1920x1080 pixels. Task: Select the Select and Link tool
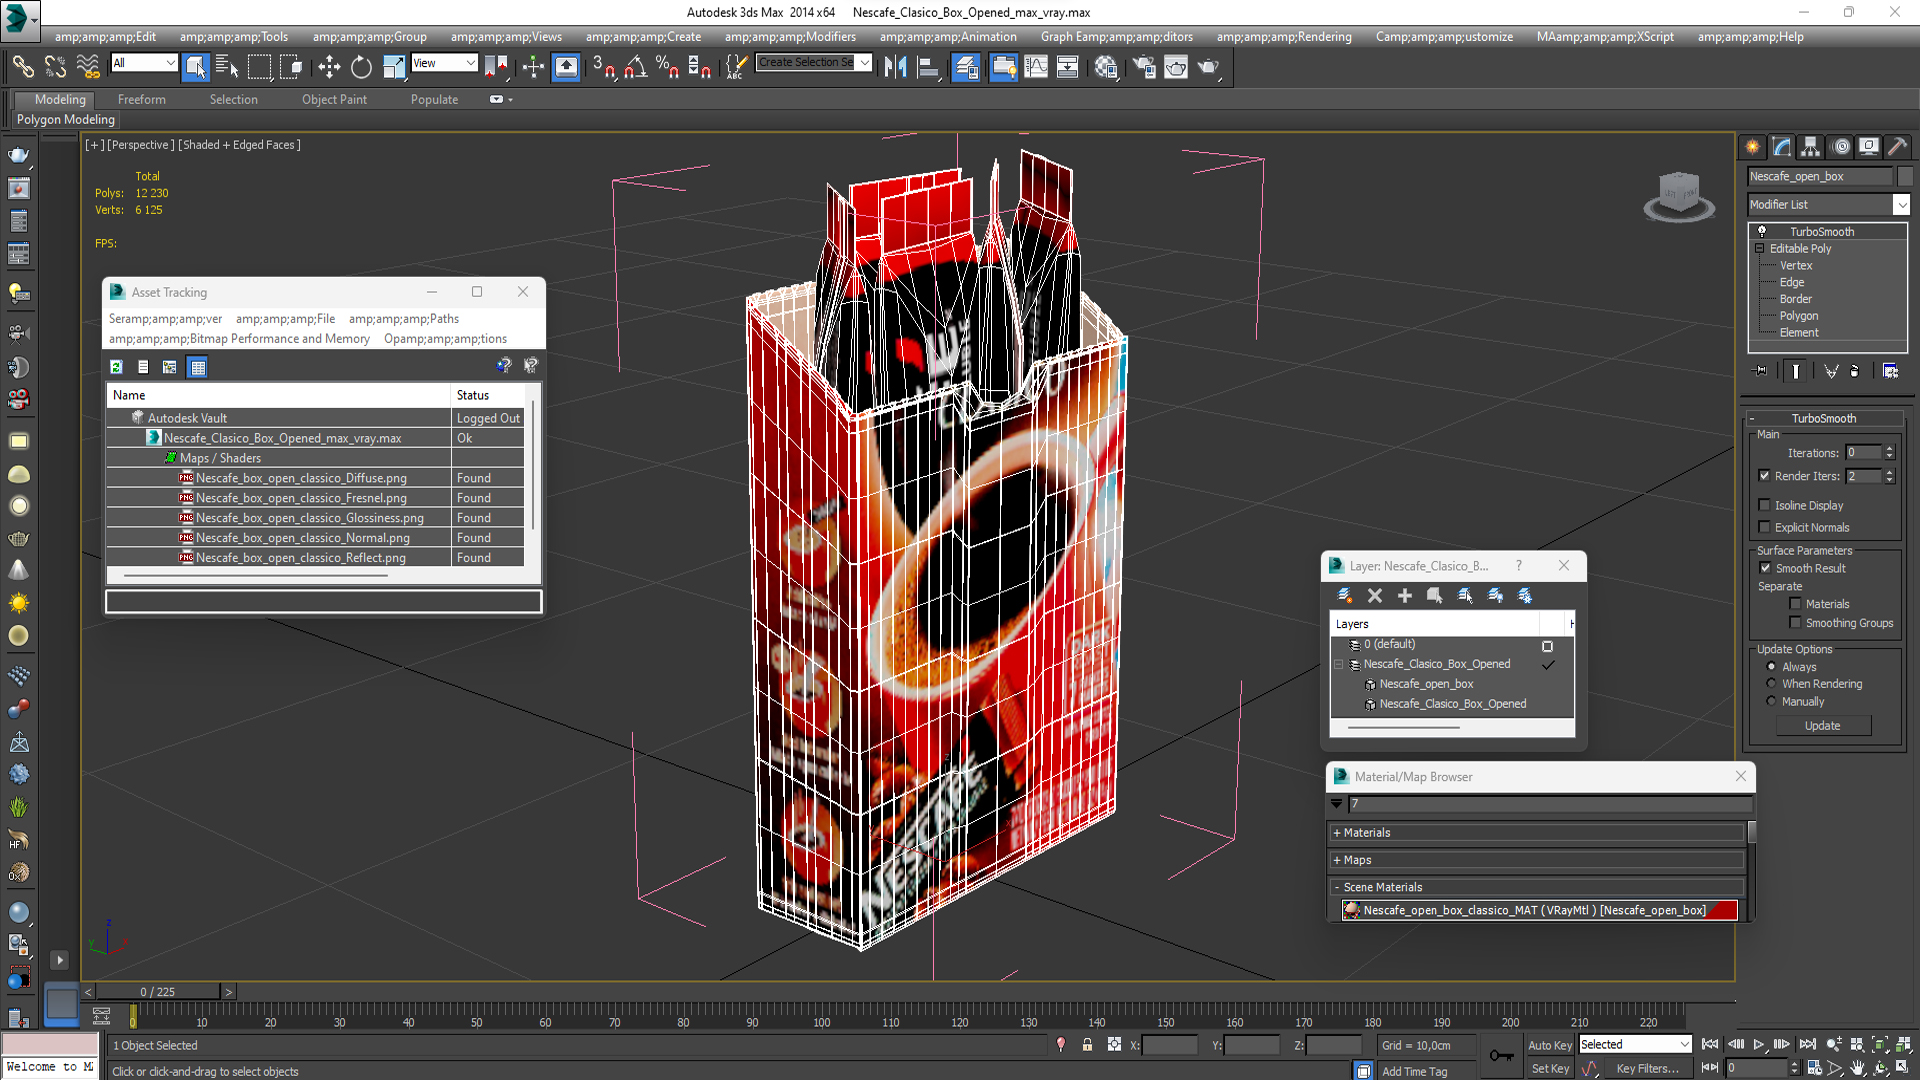click(22, 67)
